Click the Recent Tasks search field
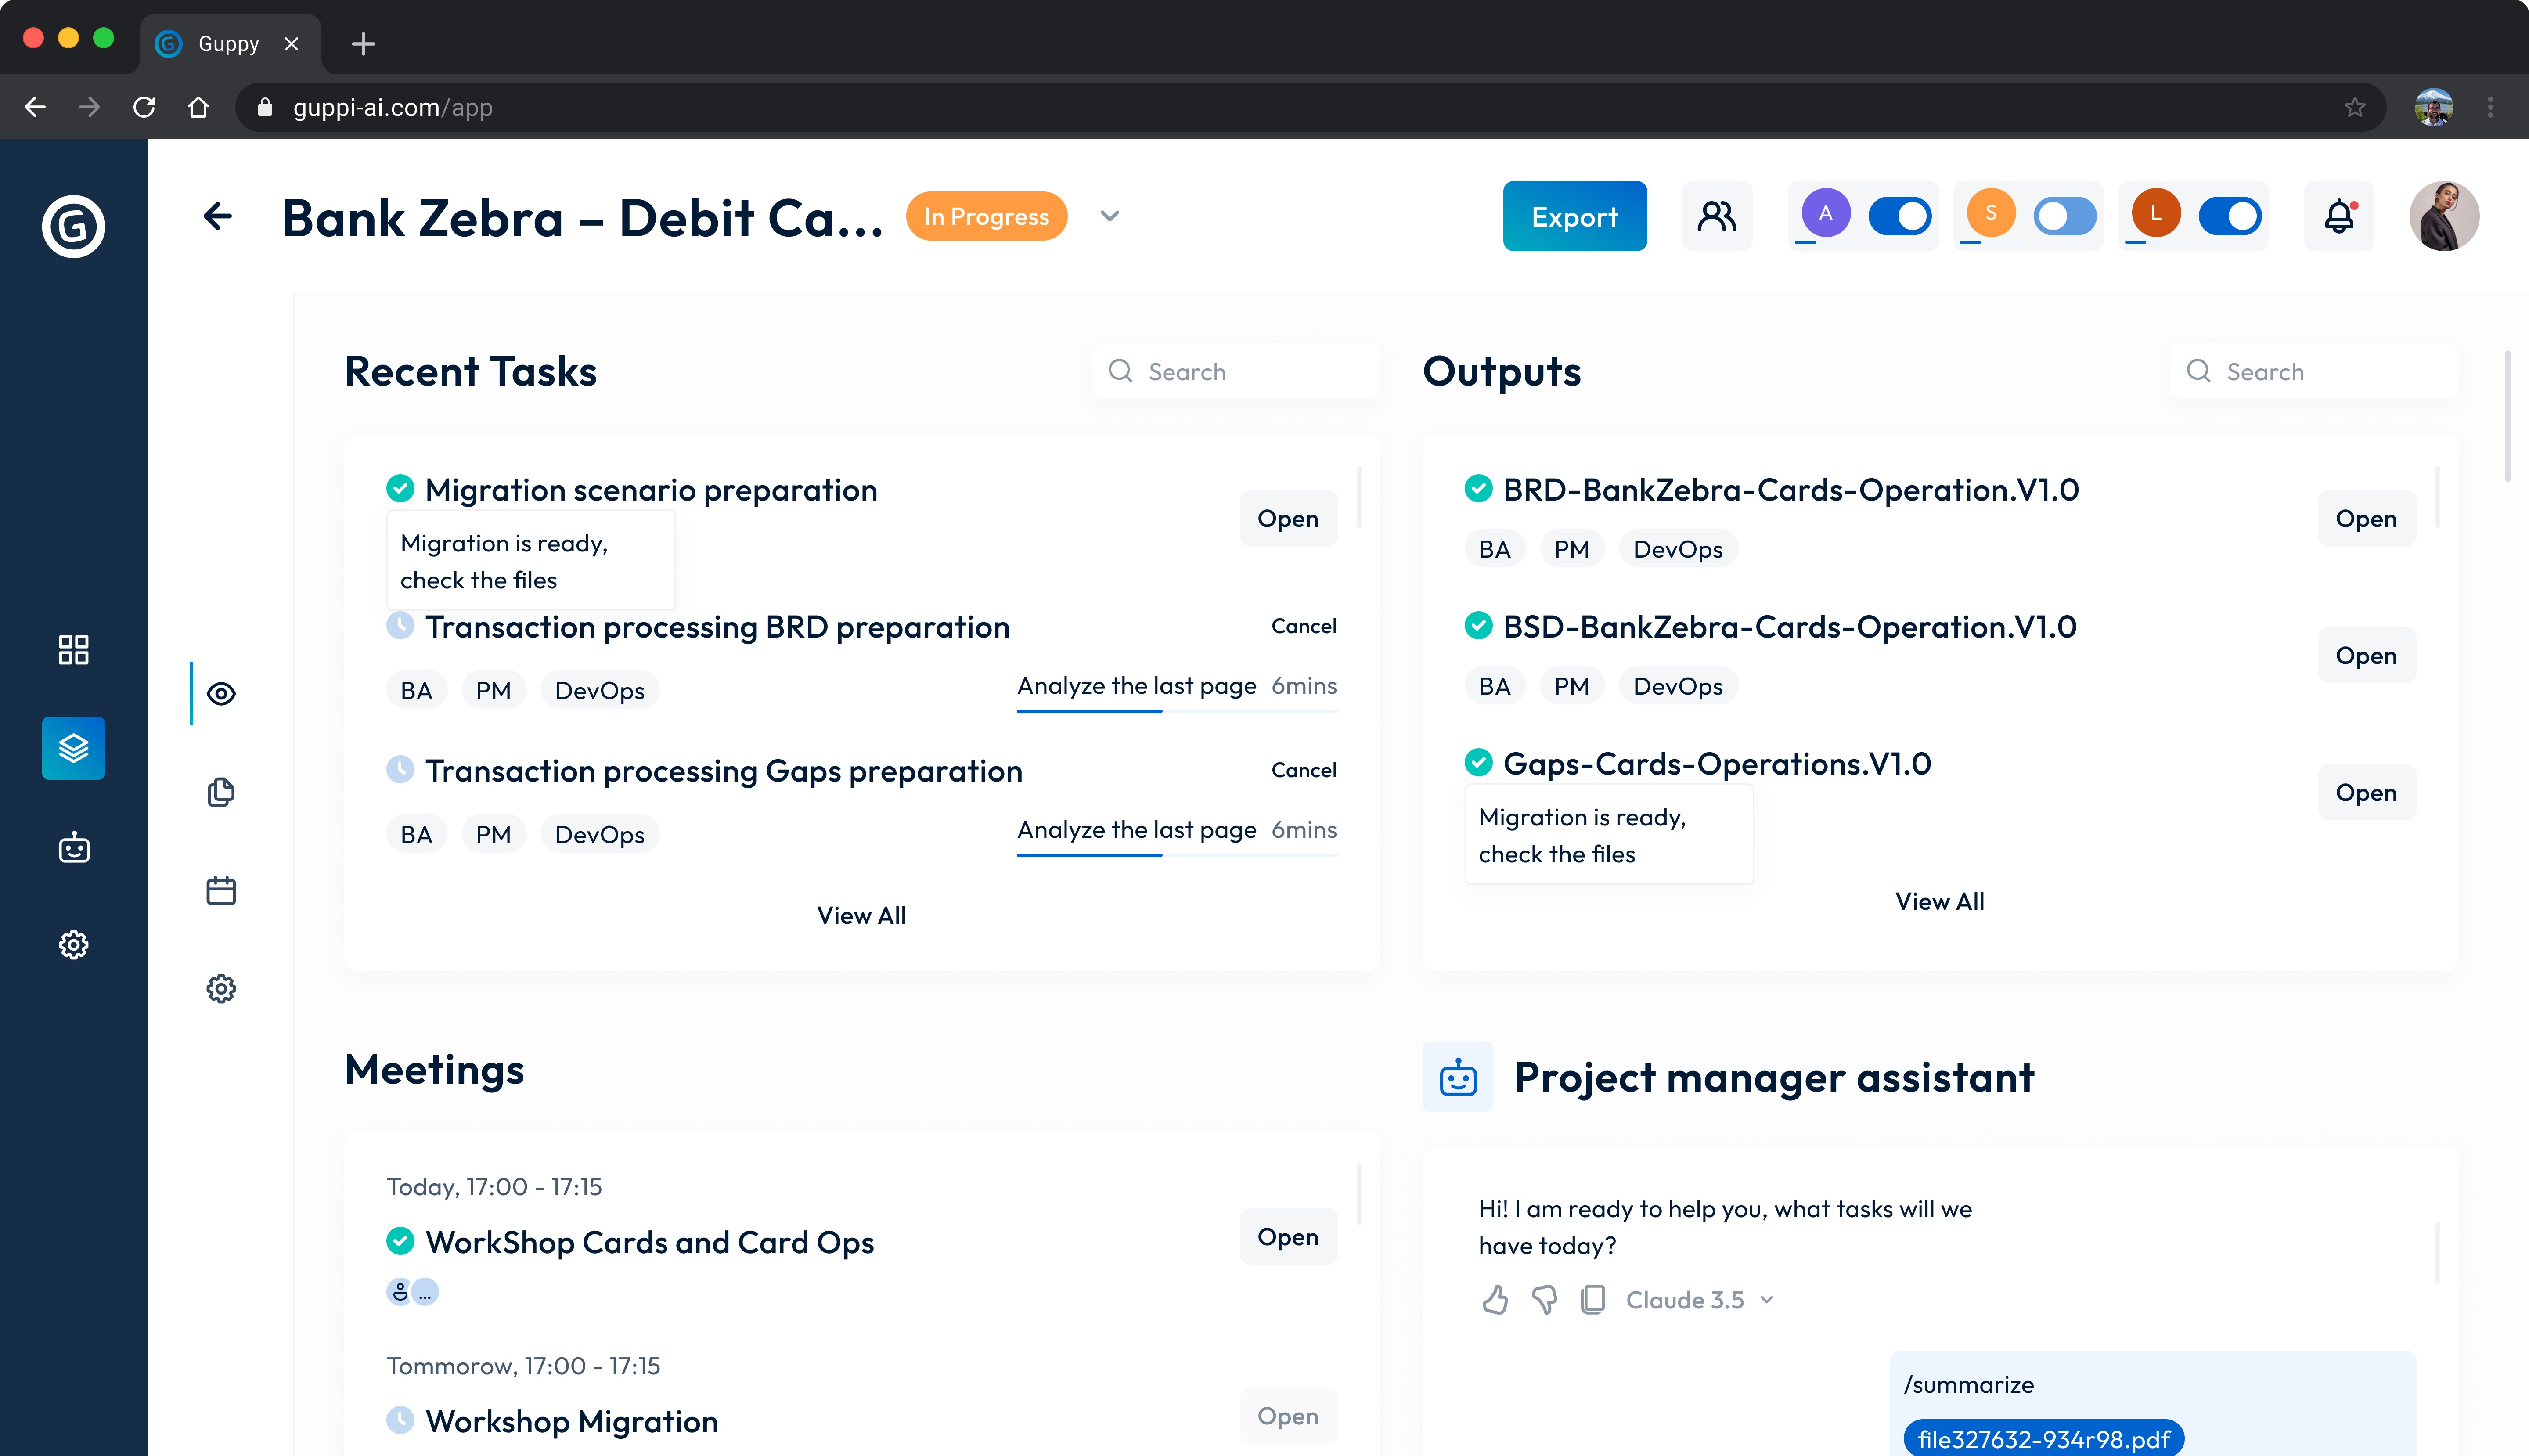The width and height of the screenshot is (2529, 1456). coord(1236,372)
